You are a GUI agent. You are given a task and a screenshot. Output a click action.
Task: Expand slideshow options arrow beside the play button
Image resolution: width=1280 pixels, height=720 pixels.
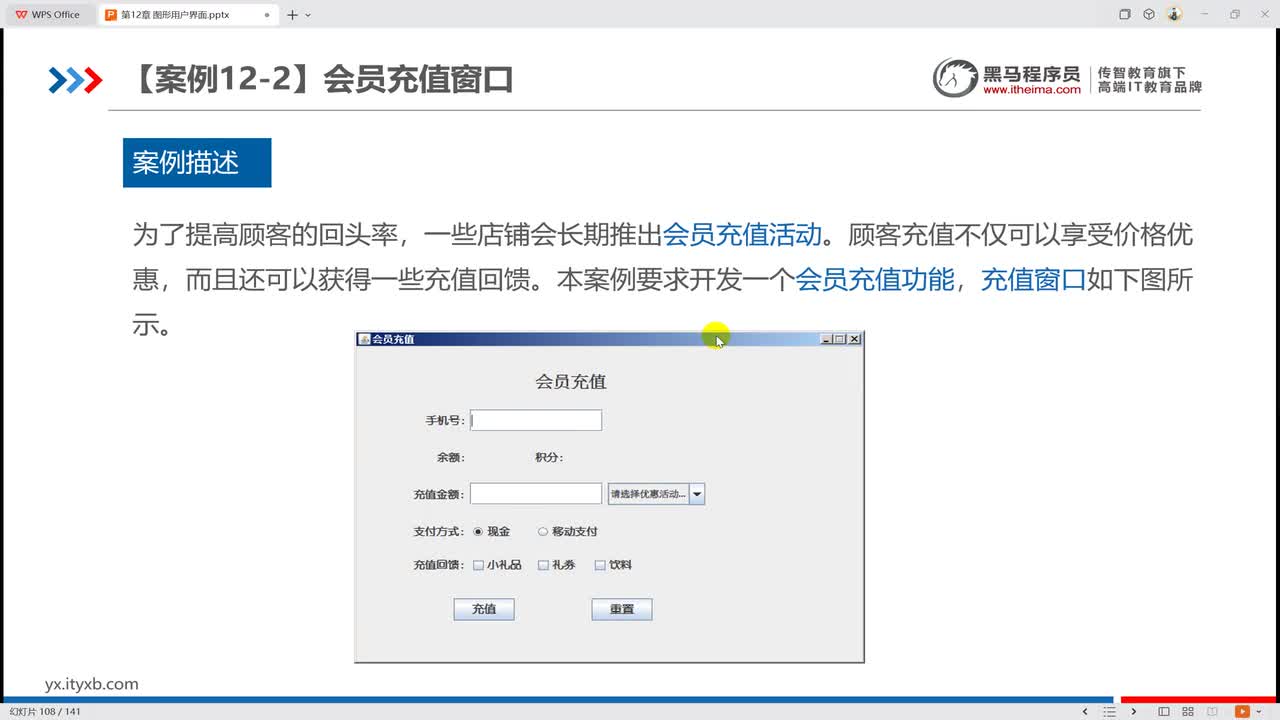click(1257, 711)
